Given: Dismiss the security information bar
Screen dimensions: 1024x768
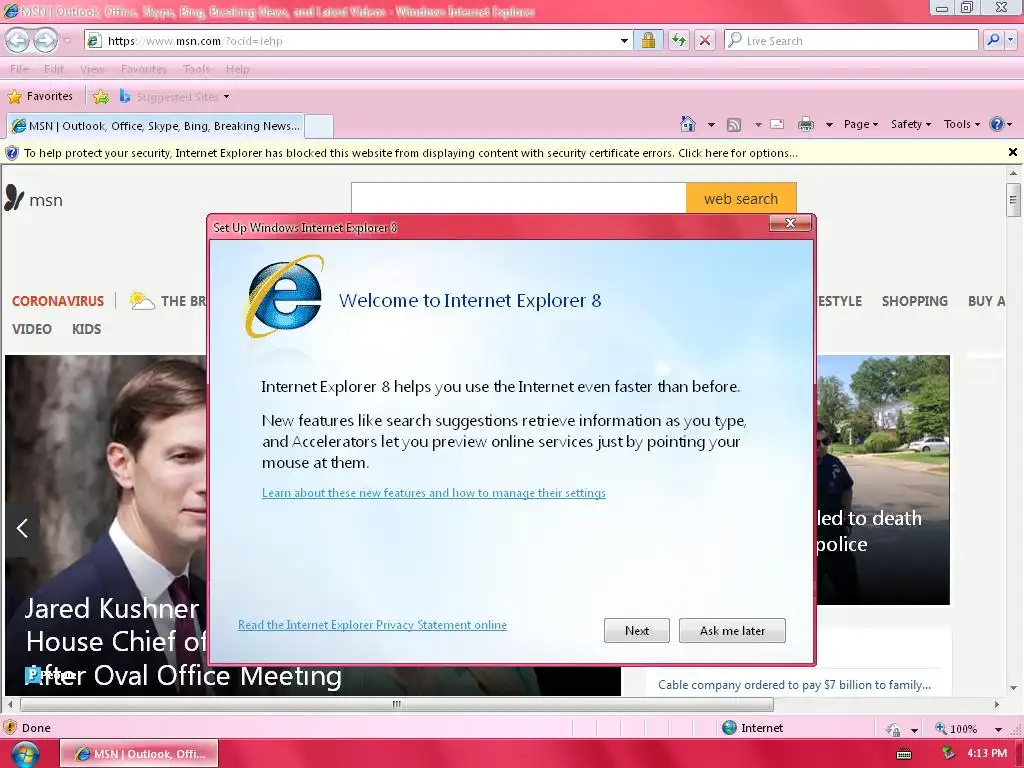Looking at the screenshot, I should click(x=1012, y=152).
